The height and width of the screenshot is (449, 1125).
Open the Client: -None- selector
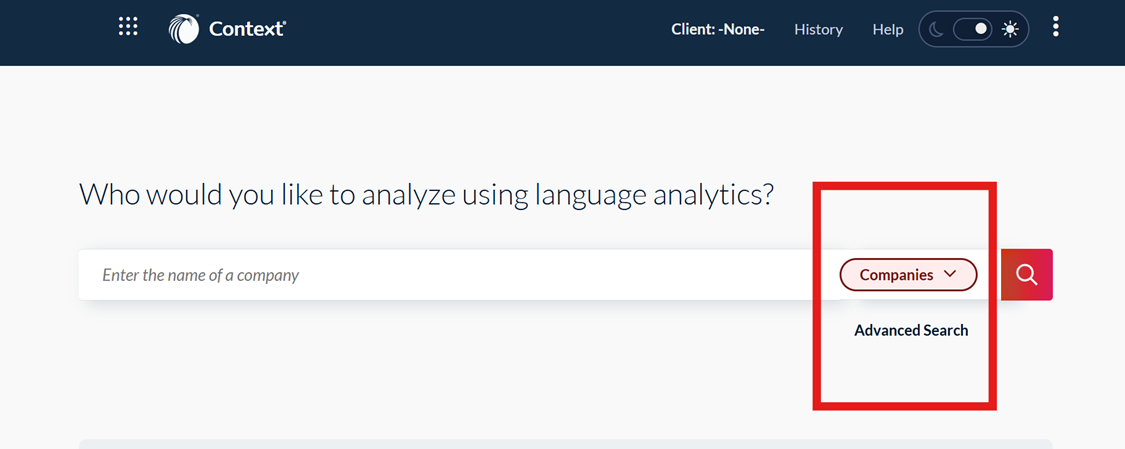718,29
